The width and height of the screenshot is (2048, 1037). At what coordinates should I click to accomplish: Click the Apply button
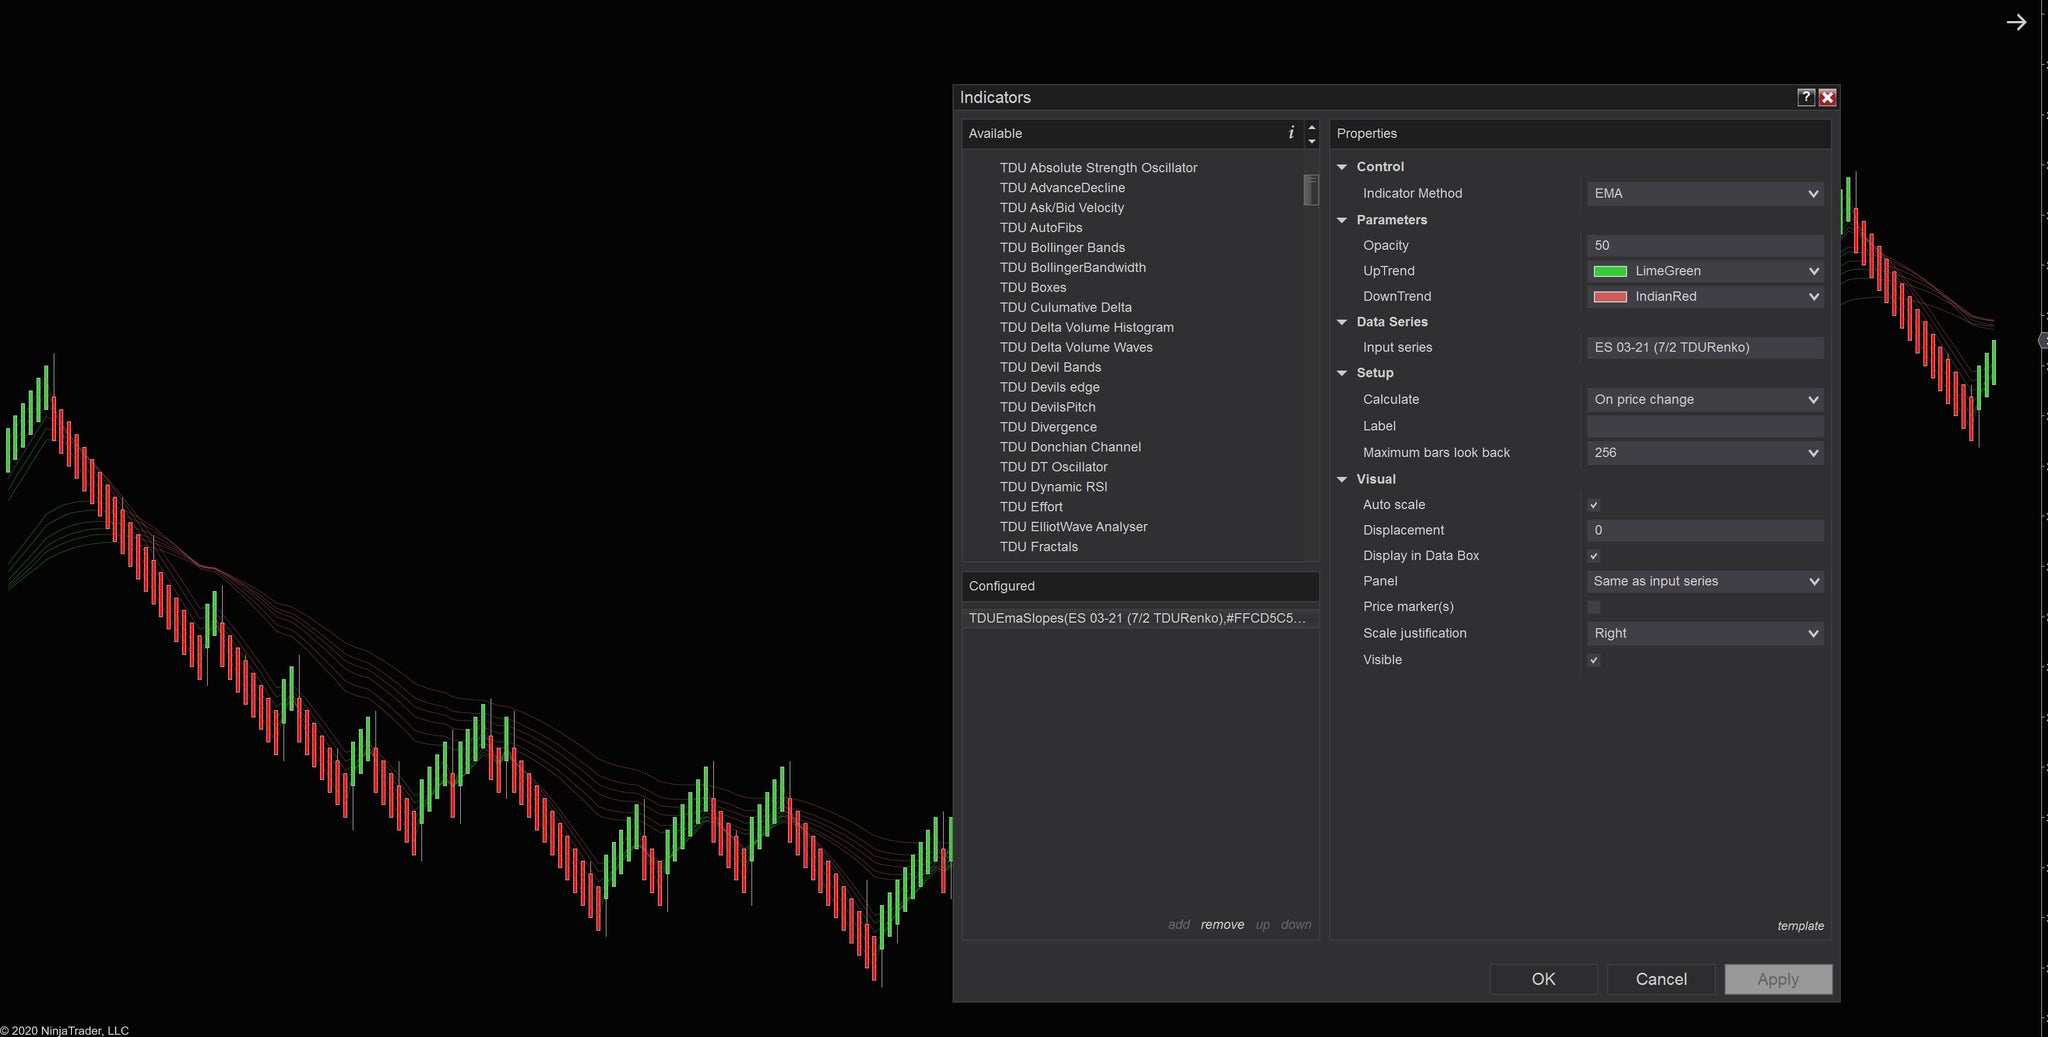[x=1777, y=979]
